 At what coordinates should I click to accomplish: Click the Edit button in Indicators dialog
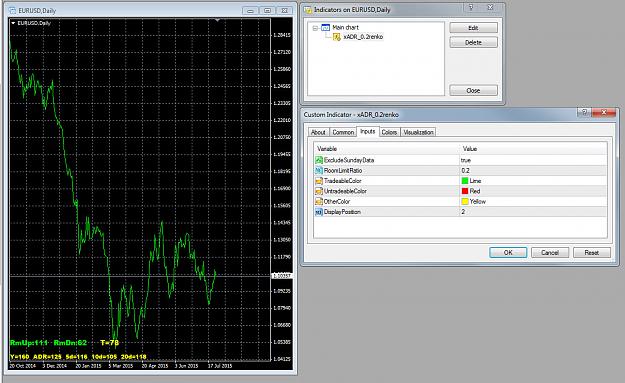473,27
